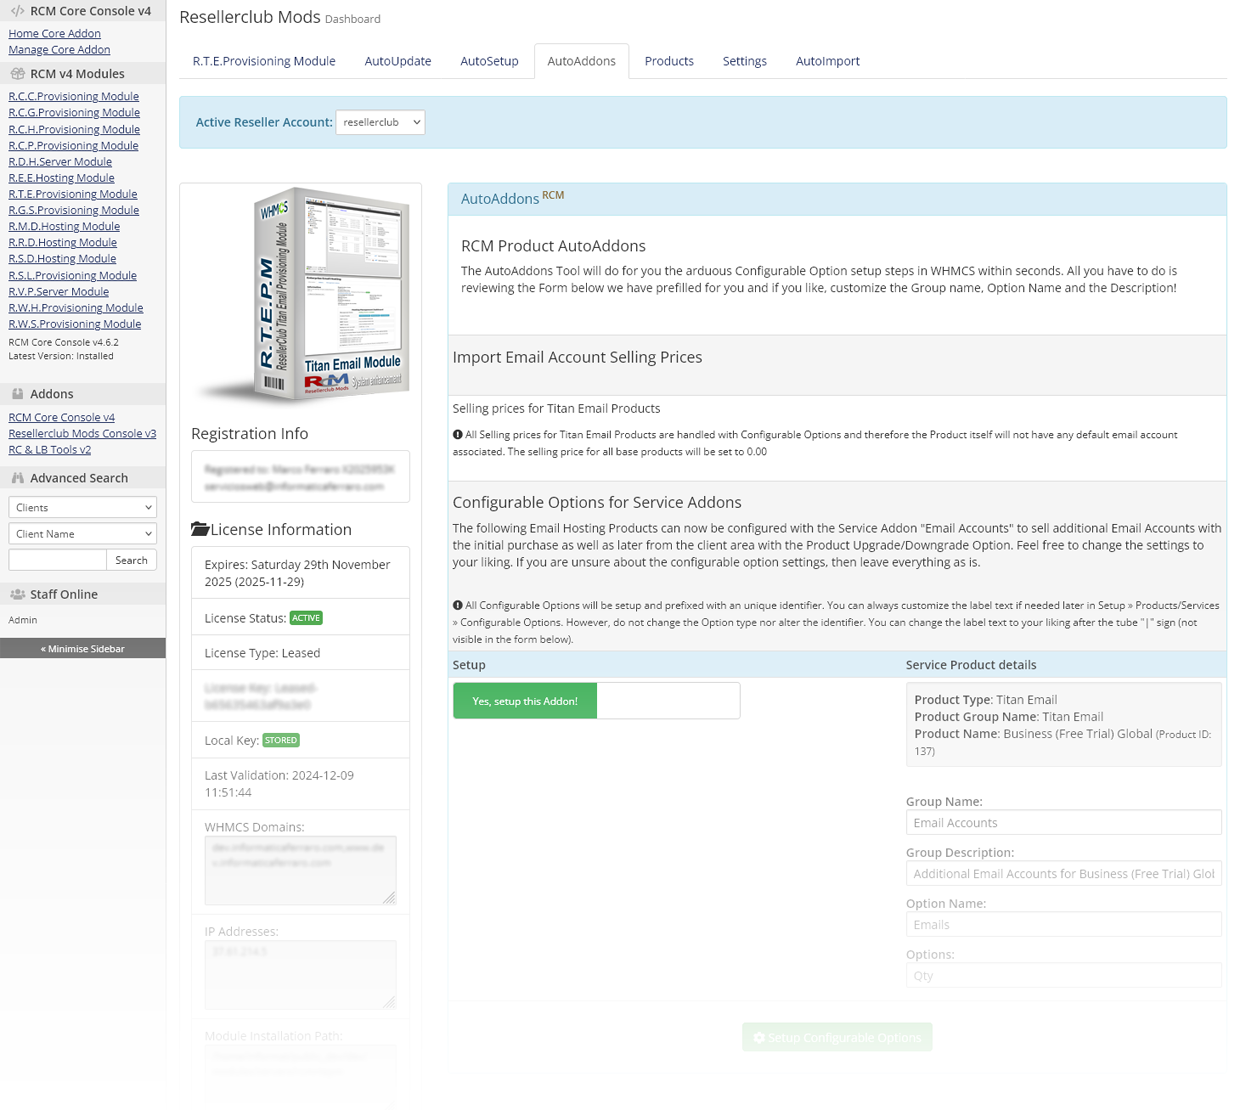The height and width of the screenshot is (1110, 1240).
Task: Click the 'Expires: Saturday 29th November' text
Action: coord(297,573)
